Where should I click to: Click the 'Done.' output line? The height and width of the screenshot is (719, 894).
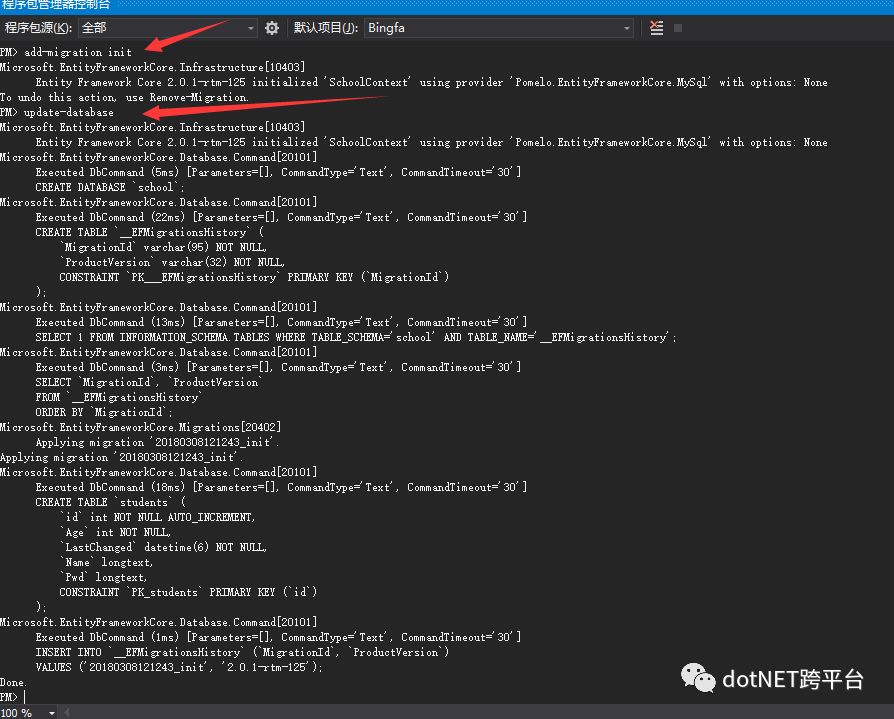pos(14,682)
